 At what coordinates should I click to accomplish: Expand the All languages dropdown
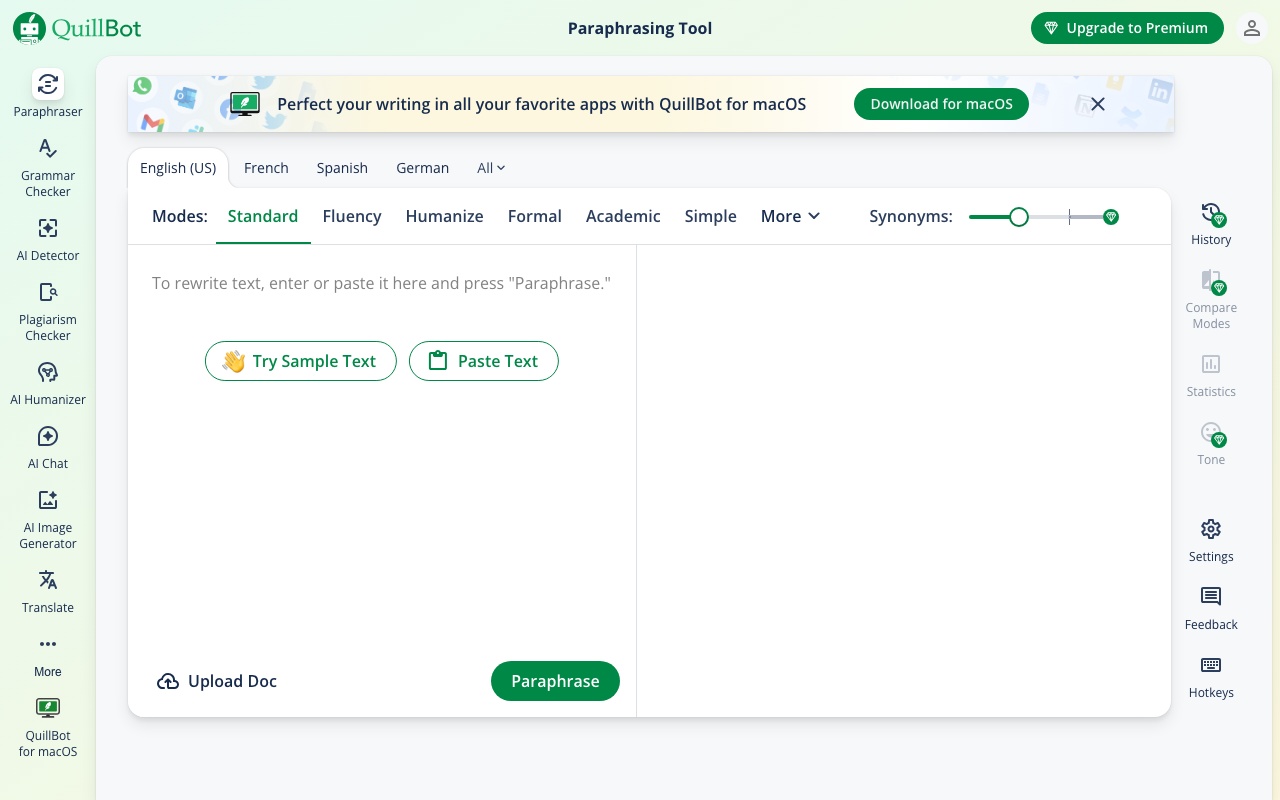491,168
